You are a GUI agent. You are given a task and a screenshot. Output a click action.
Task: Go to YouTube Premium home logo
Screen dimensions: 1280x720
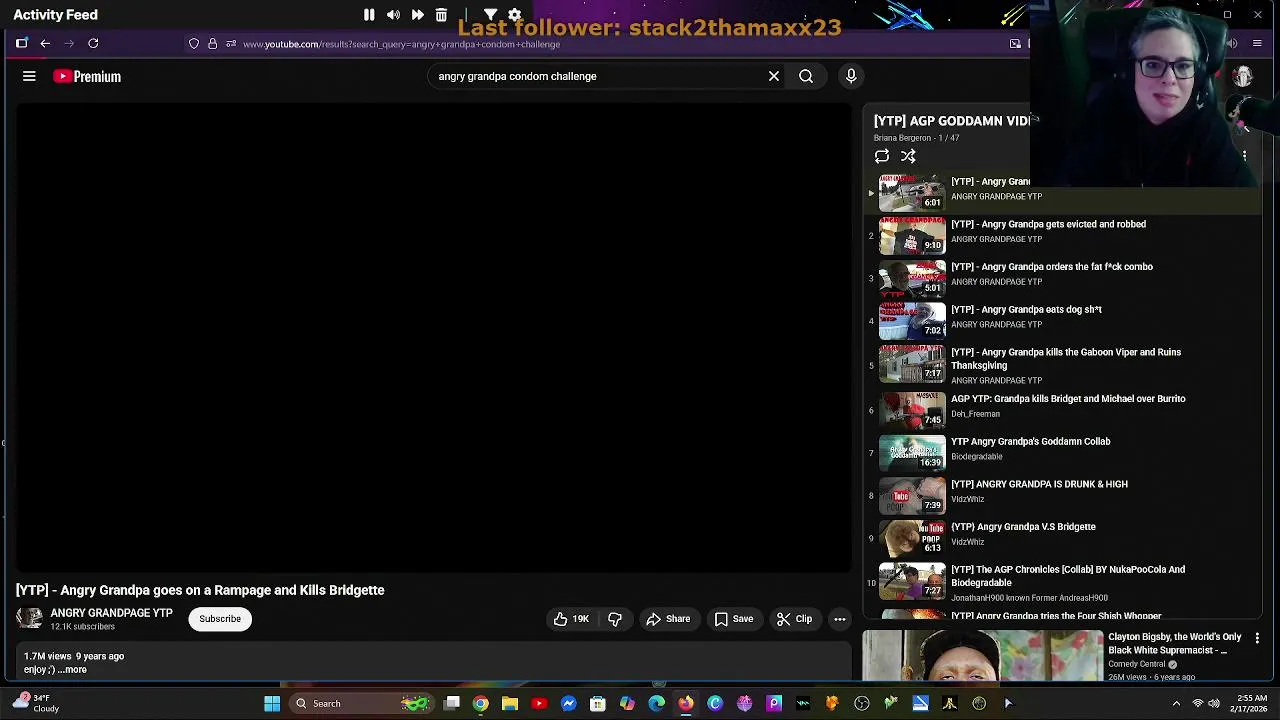87,76
